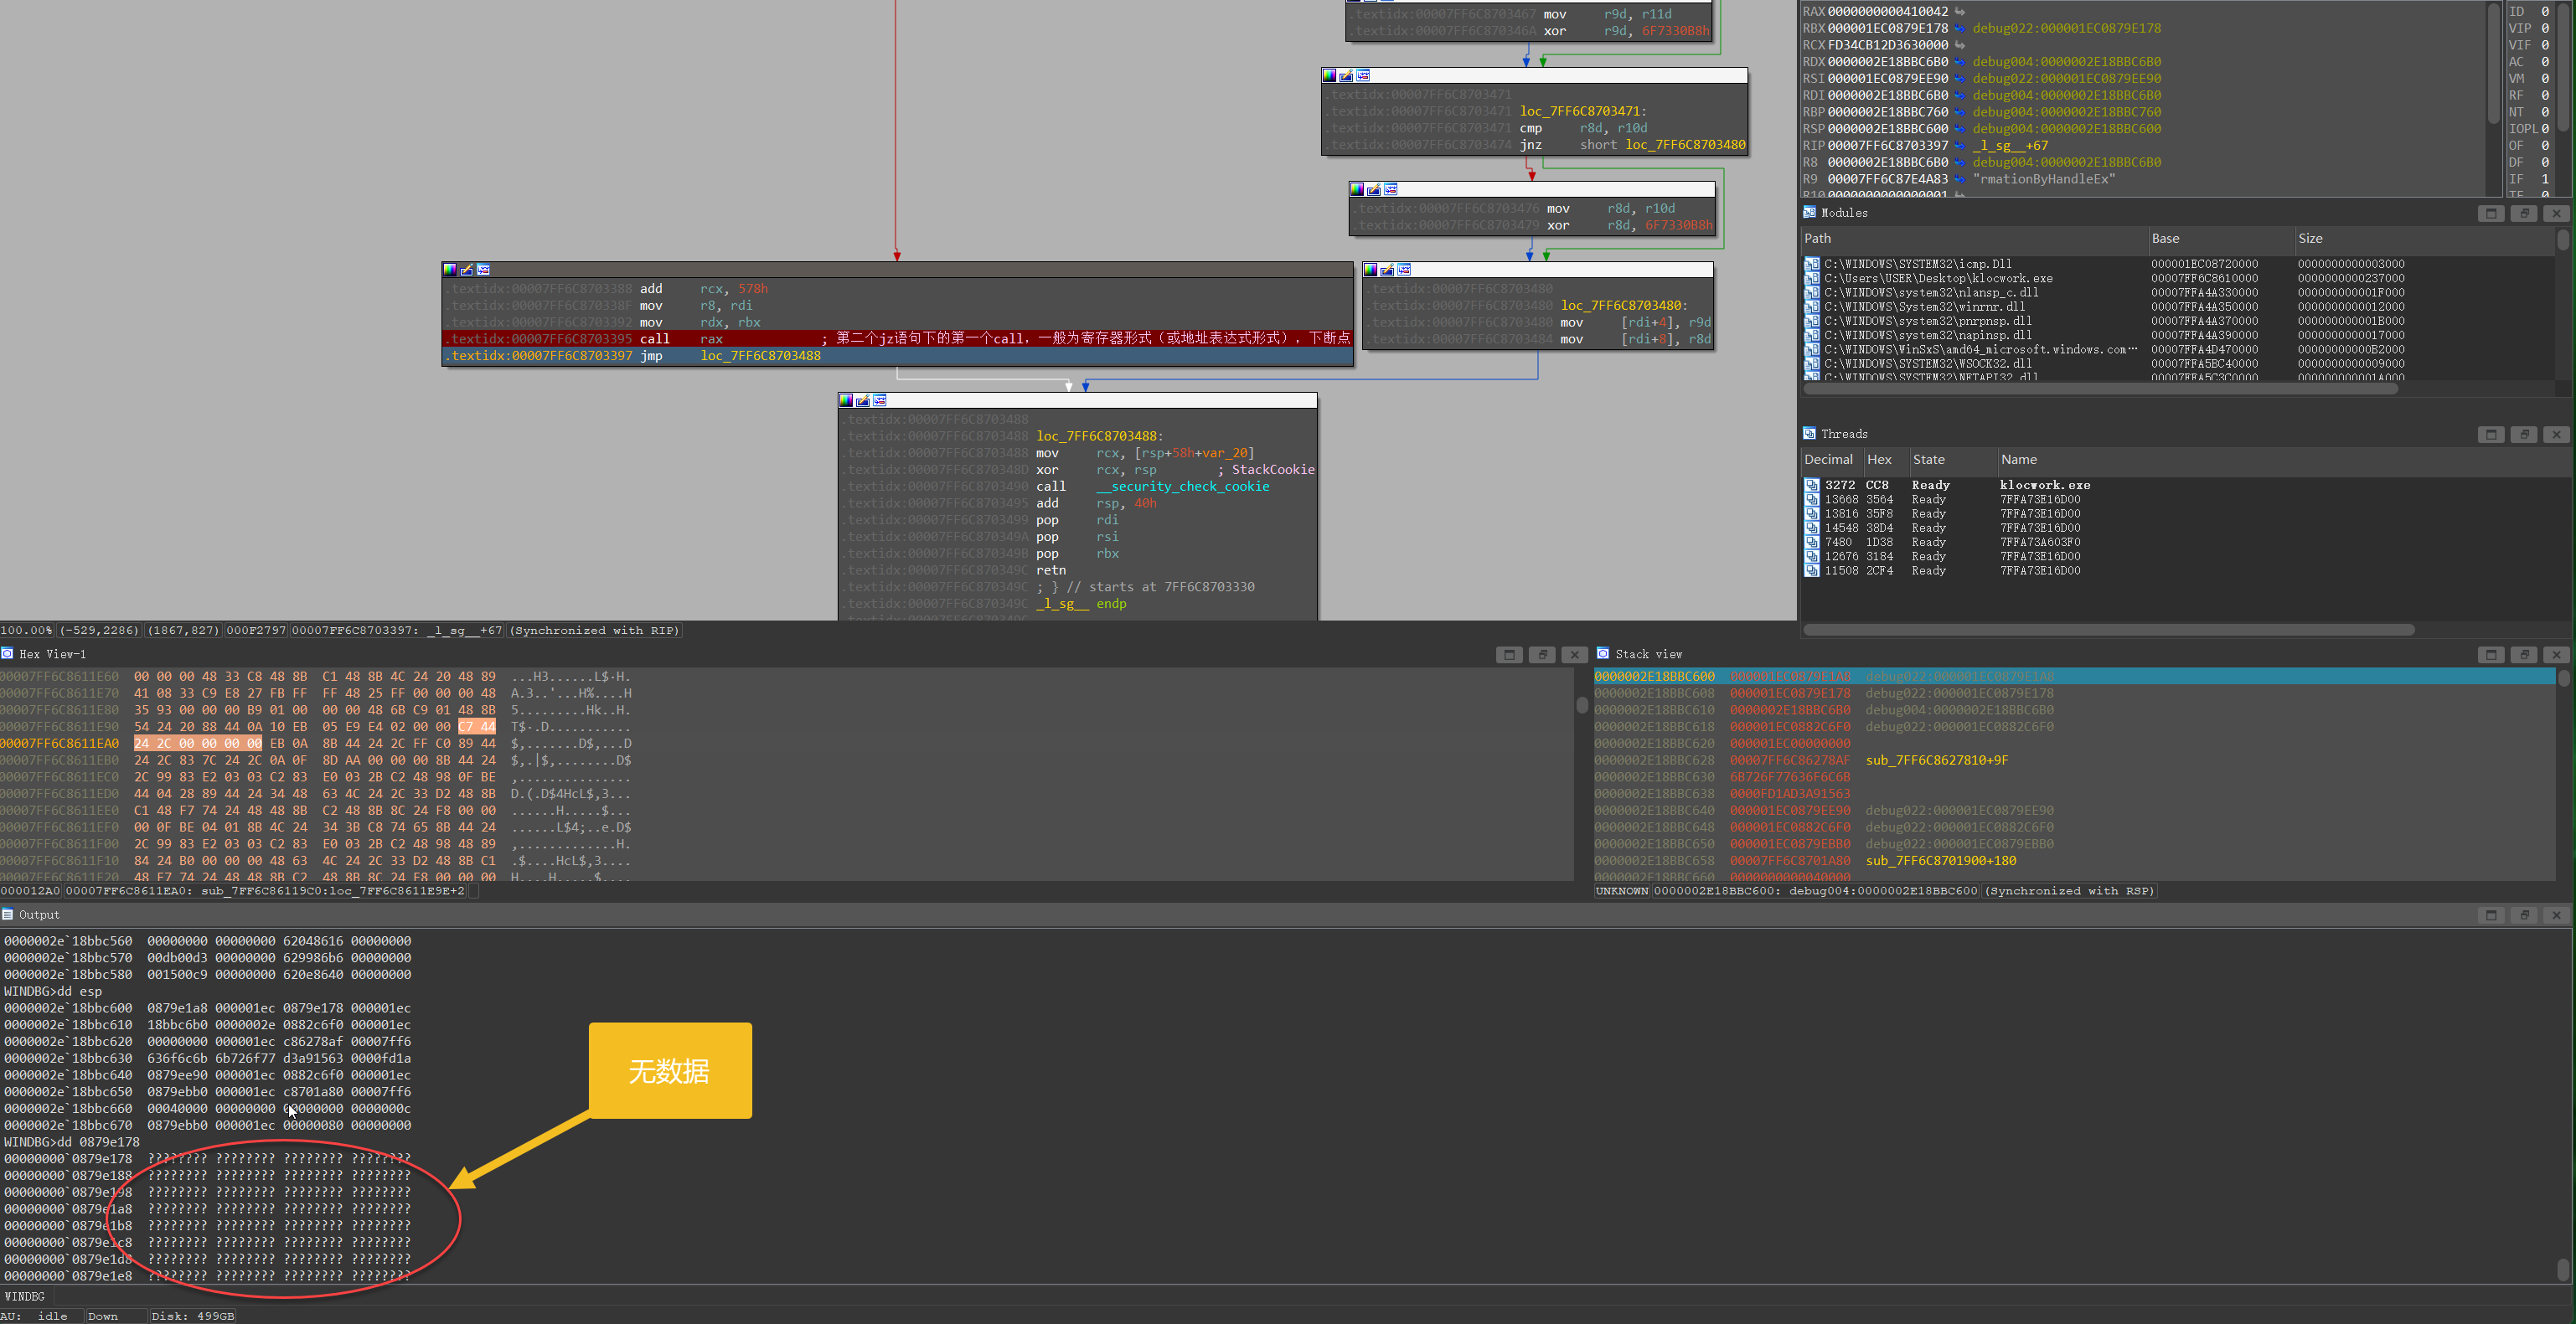Click edit-name pencil icon on call rax block
Image resolution: width=2576 pixels, height=1324 pixels.
pyautogui.click(x=467, y=270)
